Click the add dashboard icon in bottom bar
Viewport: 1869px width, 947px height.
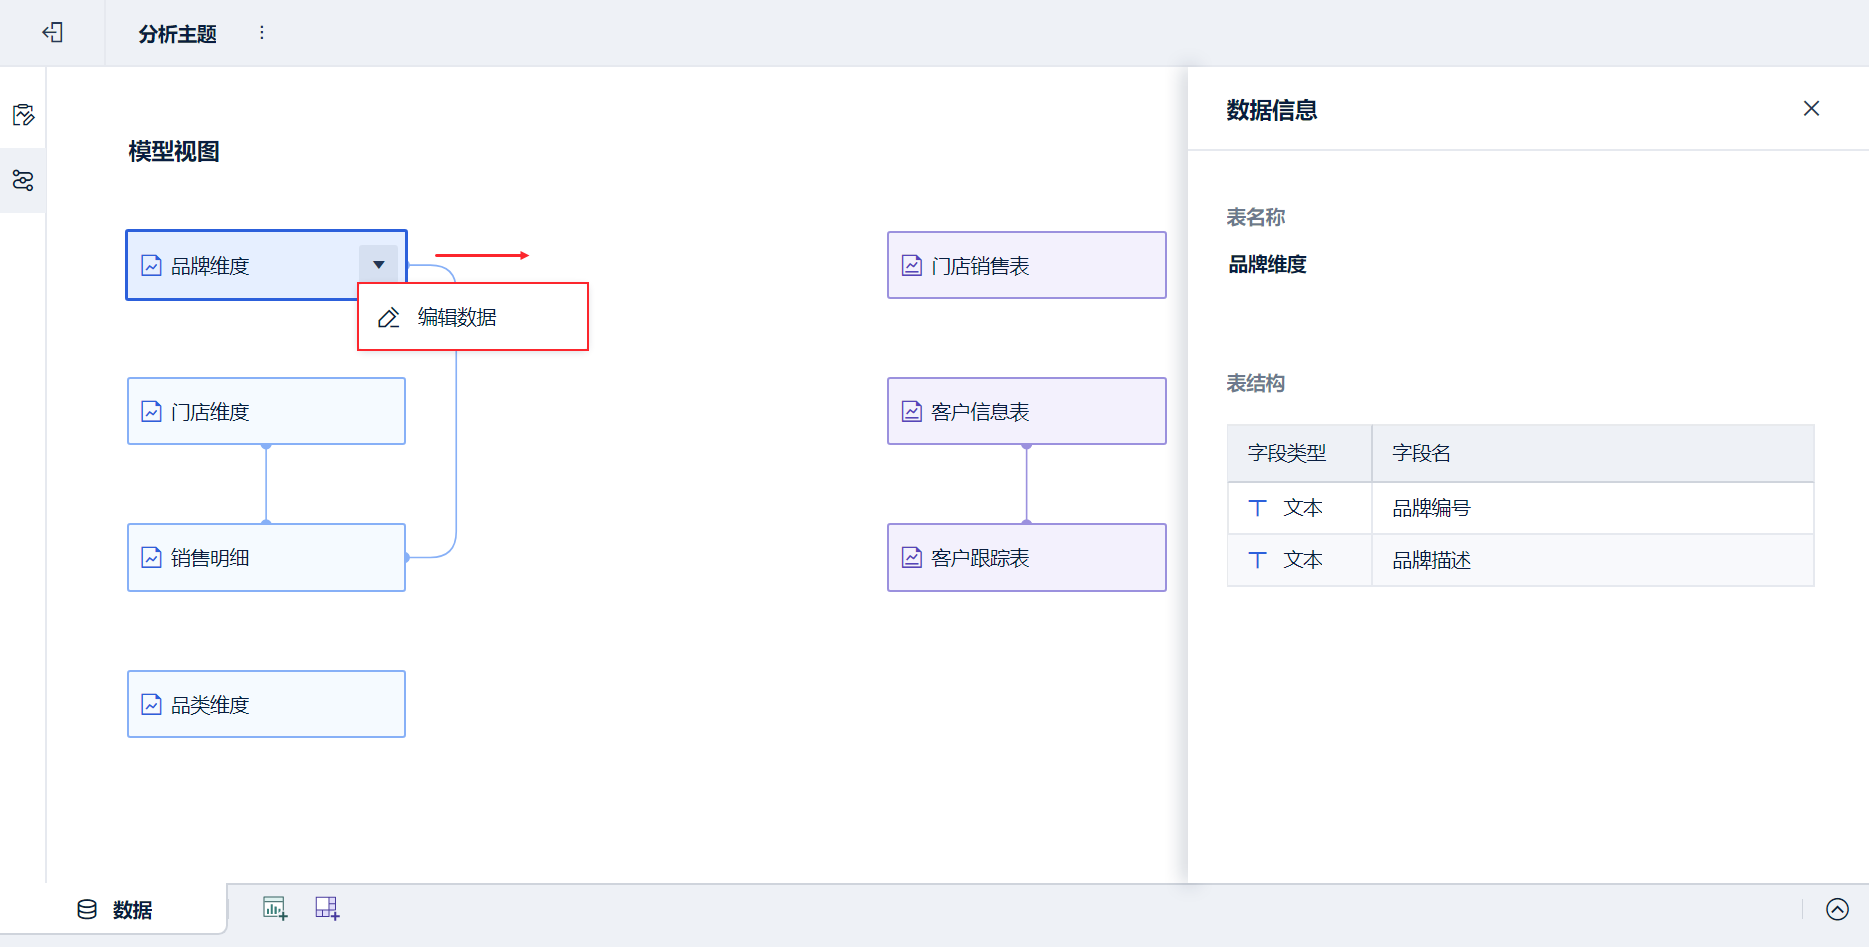327,908
